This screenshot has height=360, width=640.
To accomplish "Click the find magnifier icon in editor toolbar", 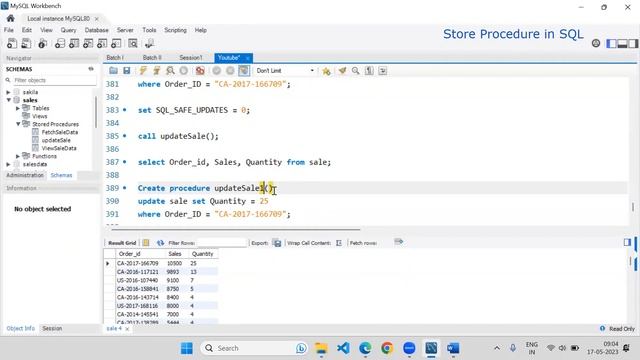I will [356, 71].
